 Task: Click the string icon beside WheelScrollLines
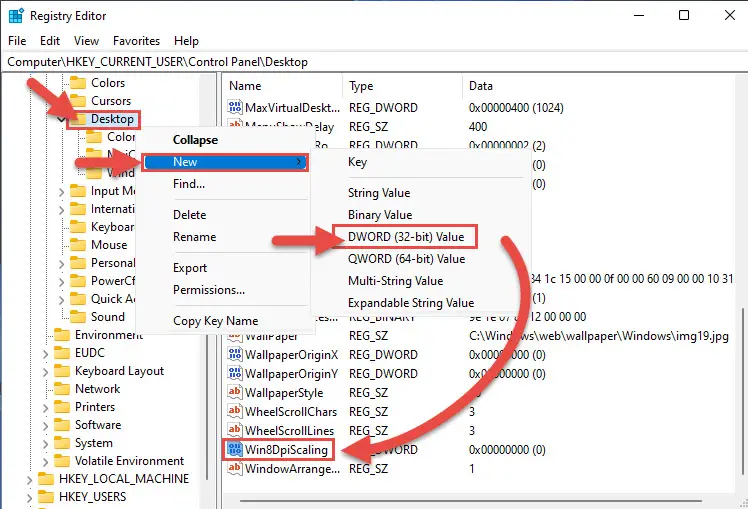pyautogui.click(x=235, y=430)
